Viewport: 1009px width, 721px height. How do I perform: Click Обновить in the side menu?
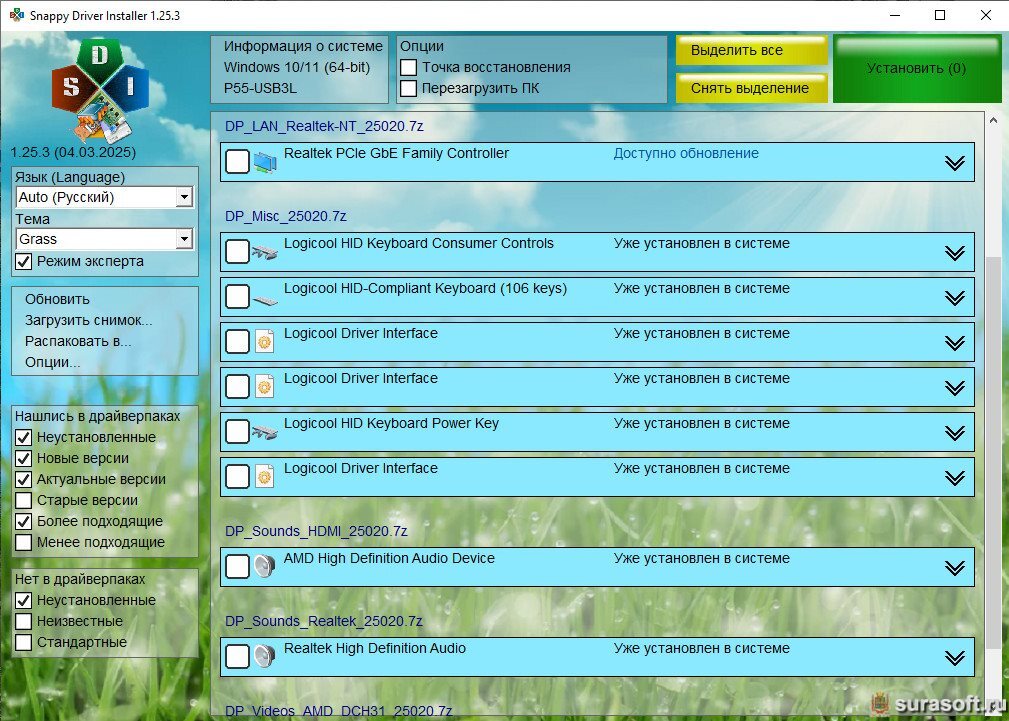click(x=57, y=299)
